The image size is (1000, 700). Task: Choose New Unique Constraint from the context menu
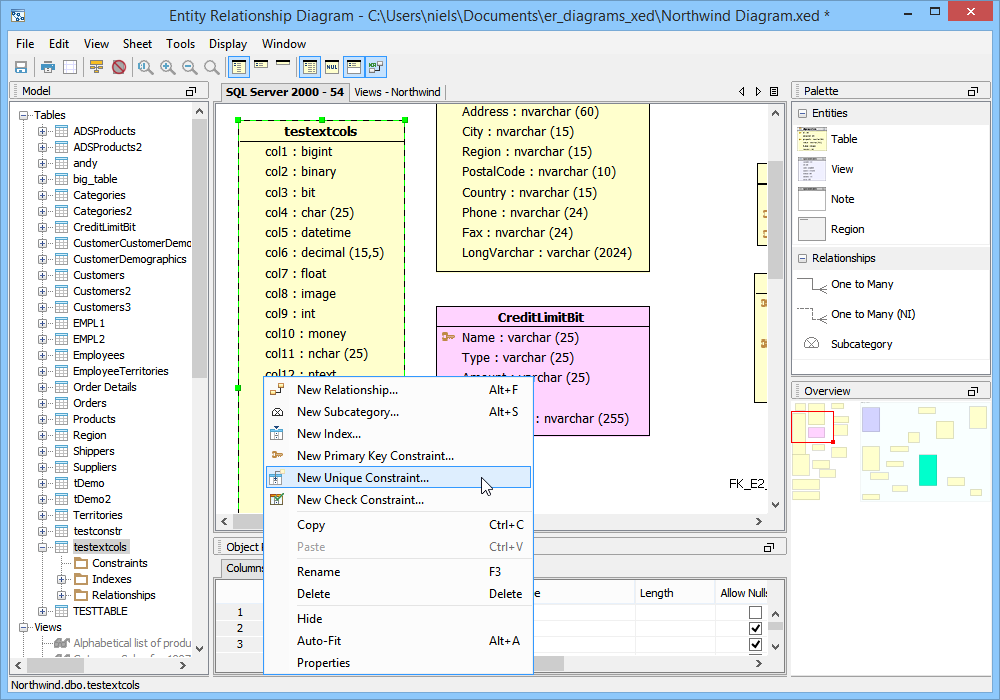tap(362, 478)
